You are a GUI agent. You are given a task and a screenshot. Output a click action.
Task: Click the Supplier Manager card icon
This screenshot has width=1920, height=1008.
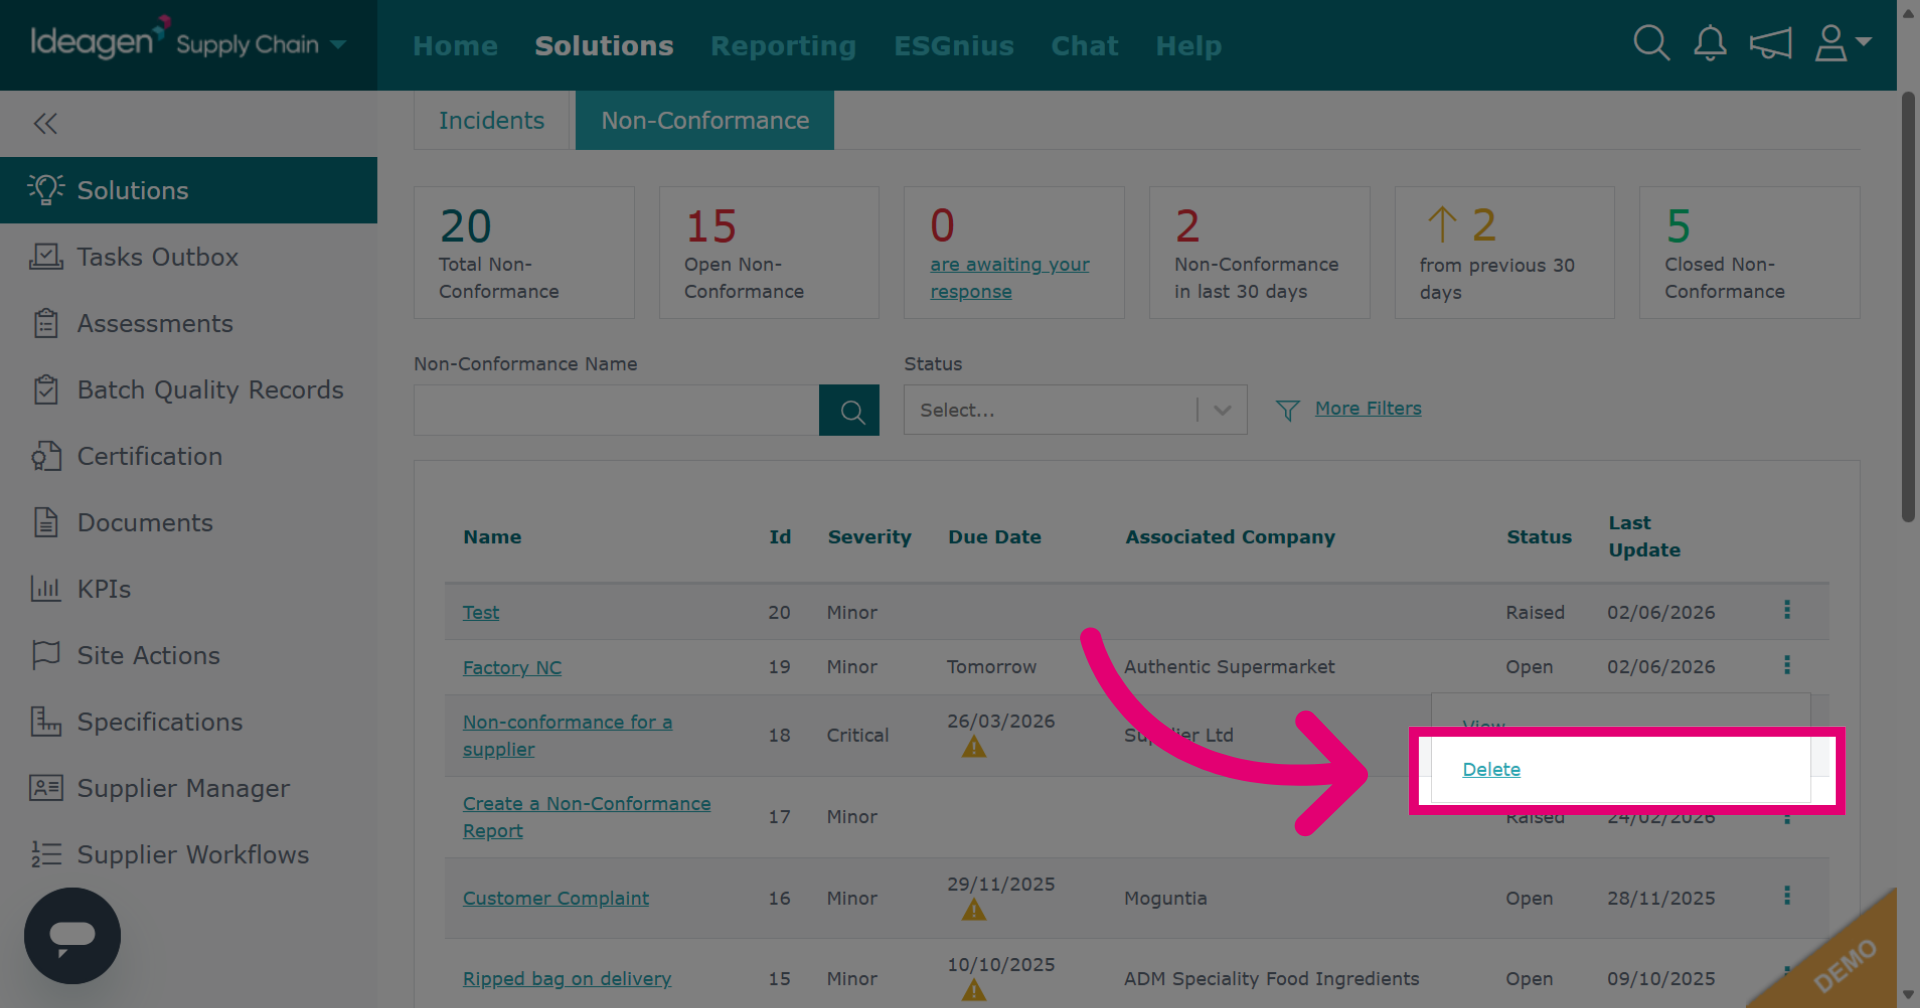[46, 788]
